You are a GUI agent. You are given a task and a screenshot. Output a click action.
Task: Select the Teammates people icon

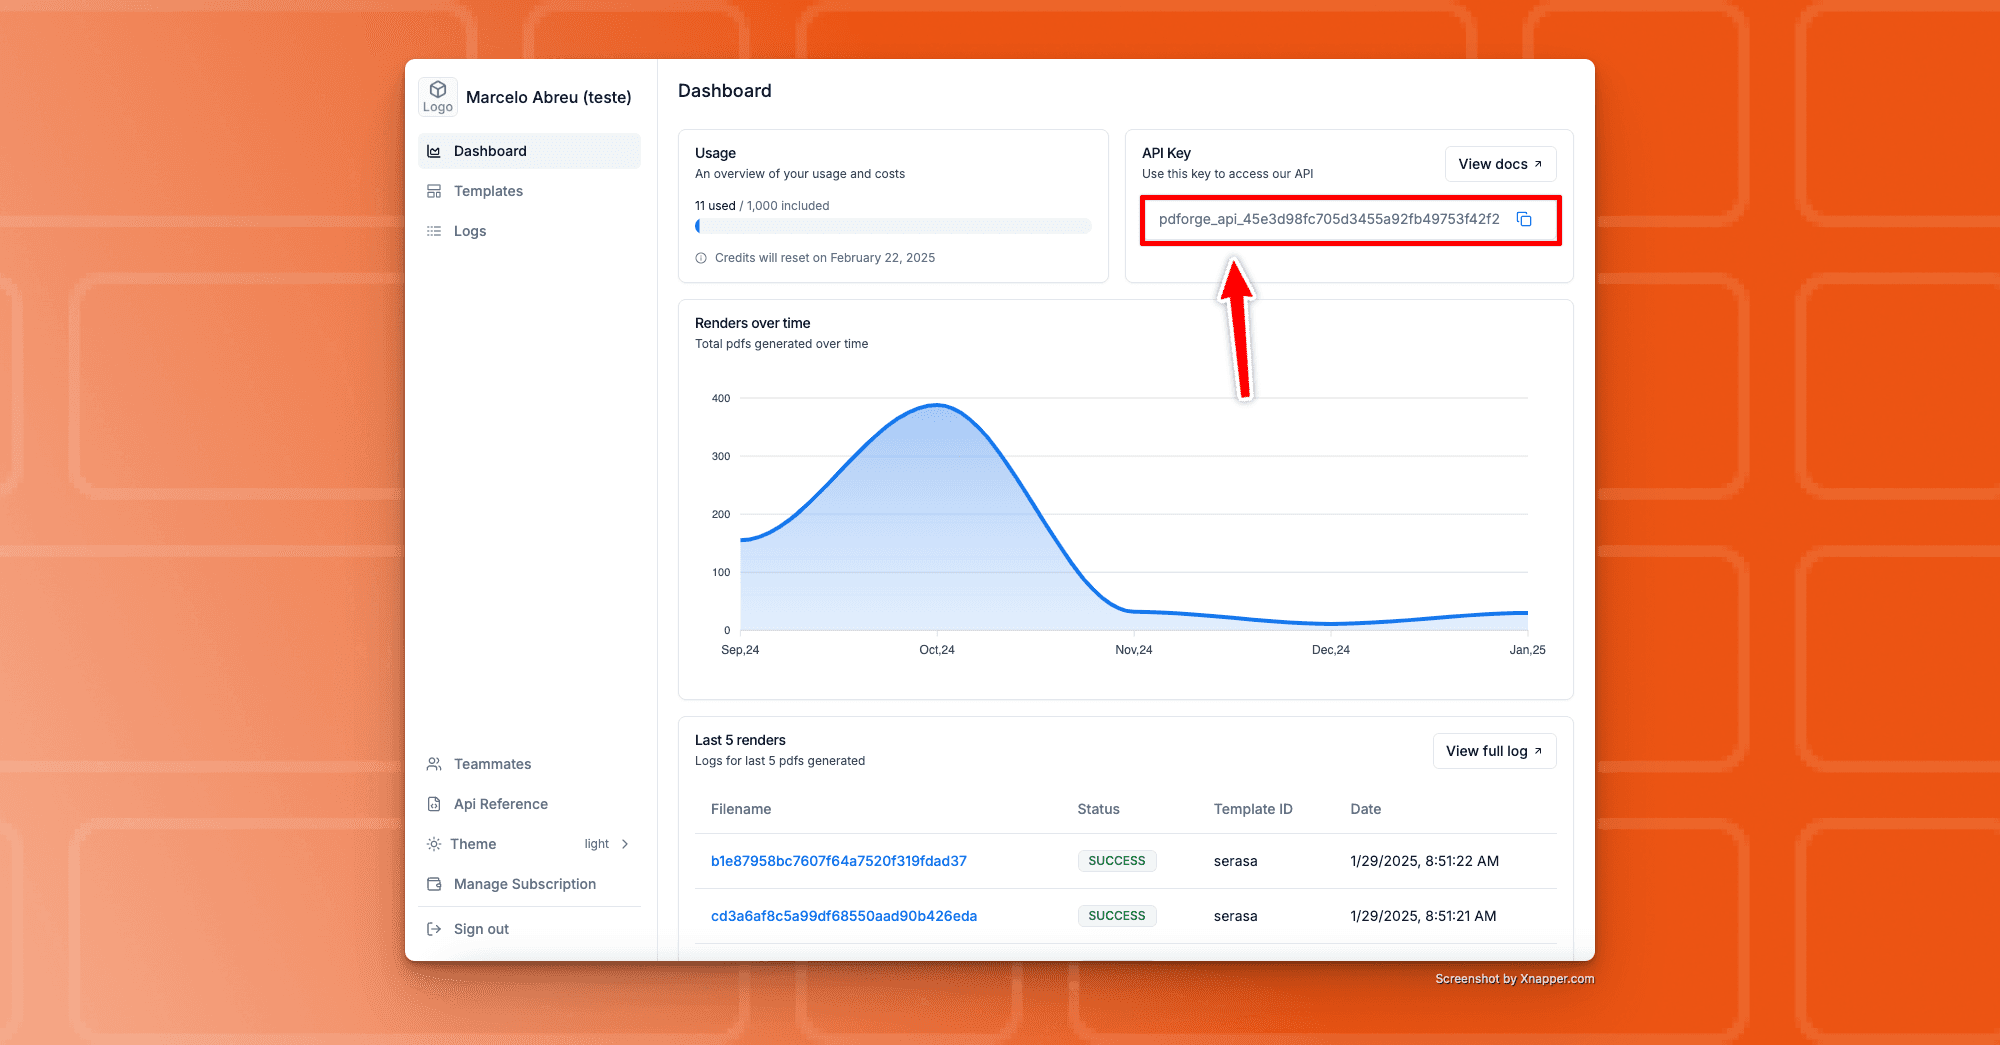point(434,763)
